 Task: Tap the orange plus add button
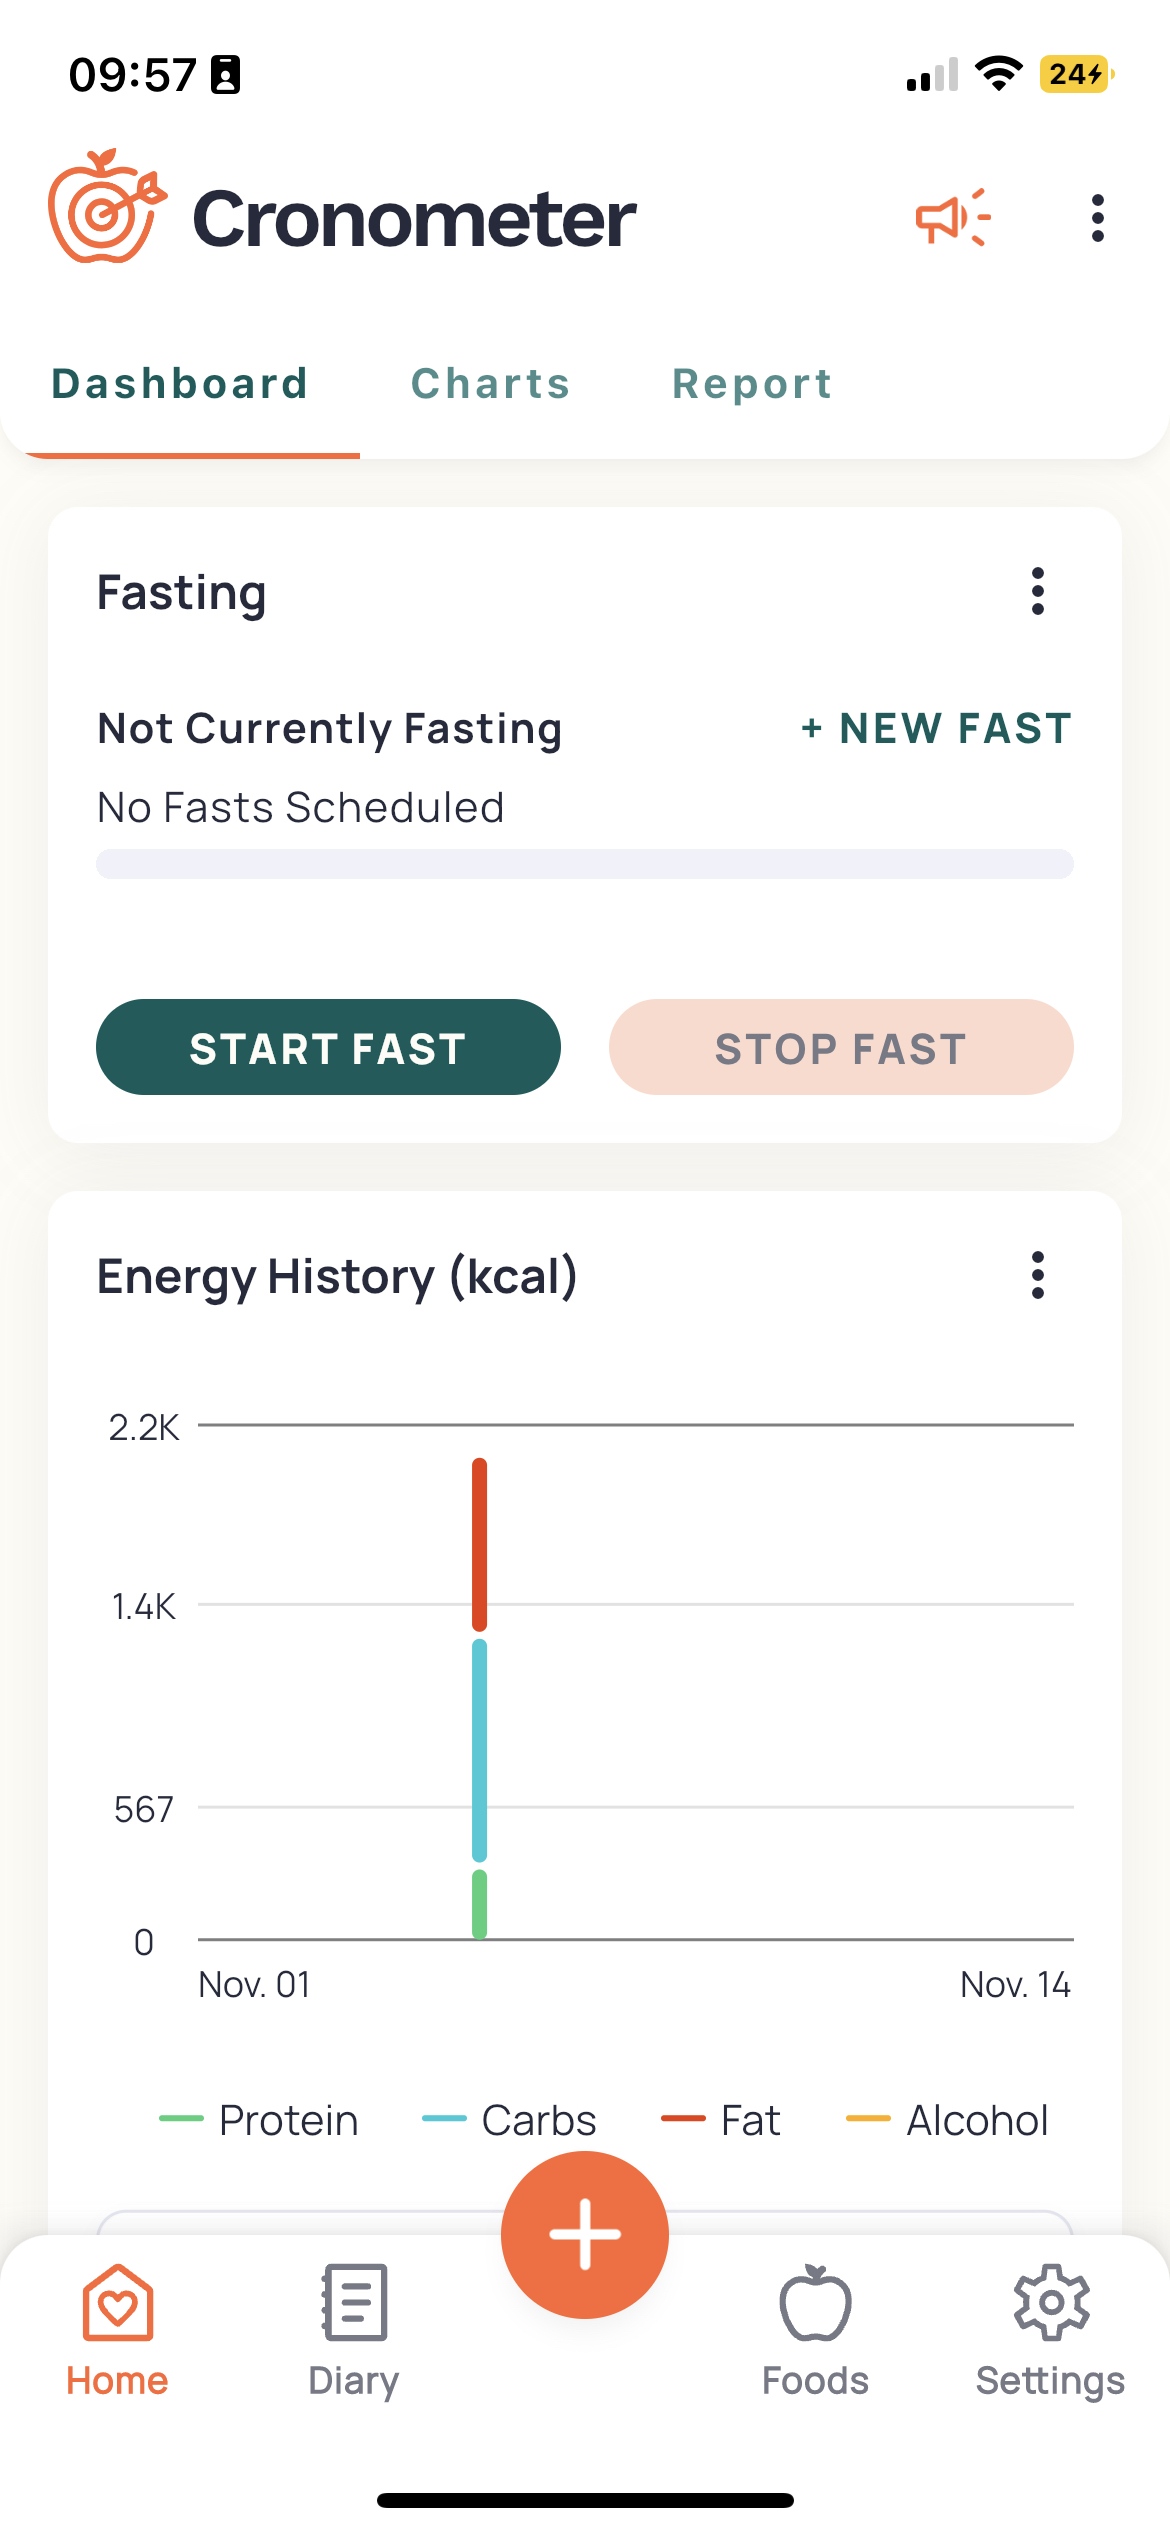[x=585, y=2234]
